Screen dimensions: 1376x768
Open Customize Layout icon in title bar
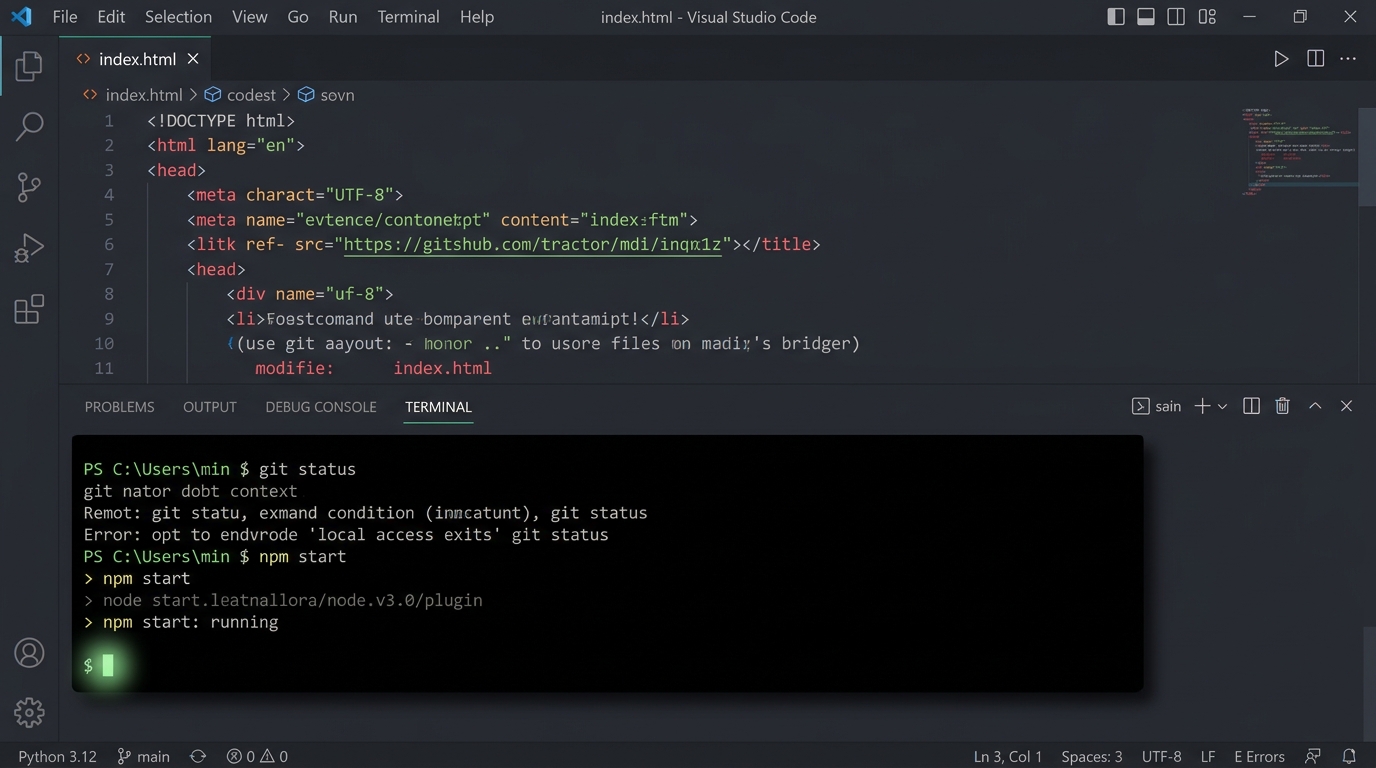pos(1207,17)
